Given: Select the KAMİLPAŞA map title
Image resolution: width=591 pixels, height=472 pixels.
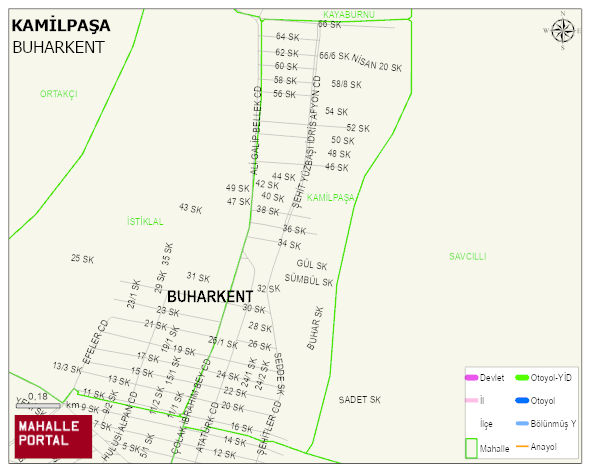Looking at the screenshot, I should coord(61,26).
